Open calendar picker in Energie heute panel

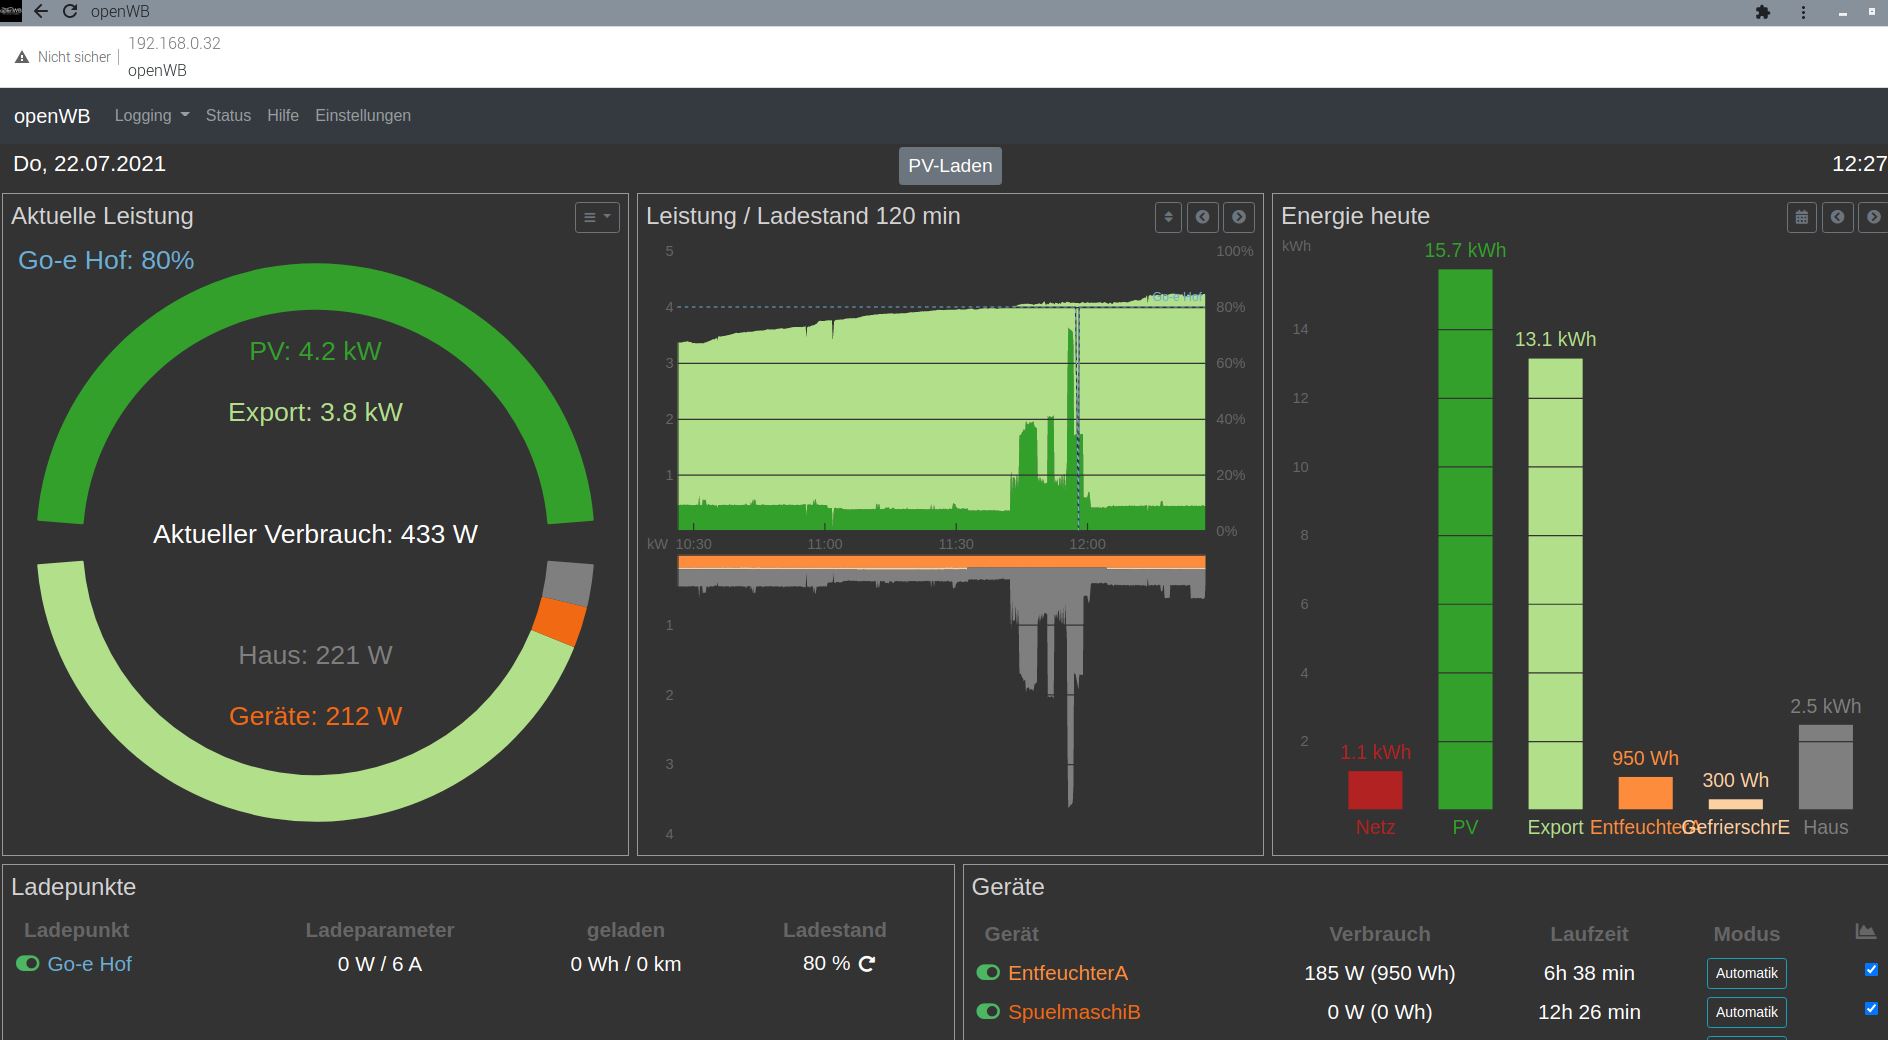(1801, 217)
